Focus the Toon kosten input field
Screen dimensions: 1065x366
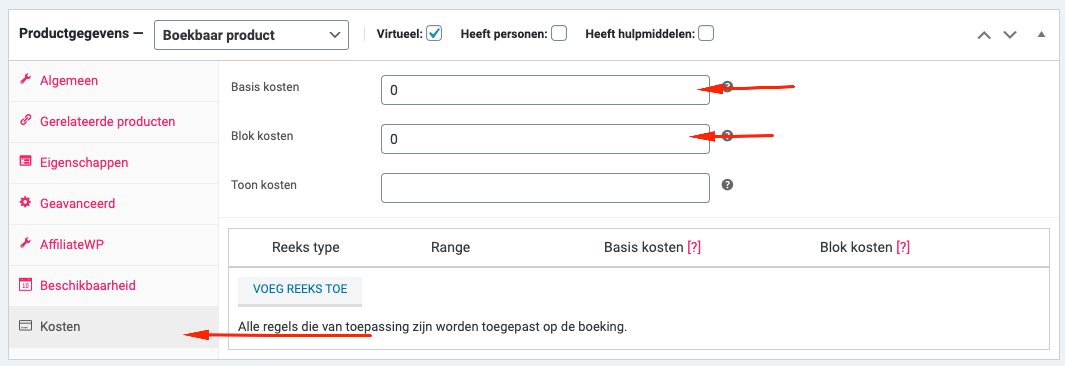coord(545,188)
